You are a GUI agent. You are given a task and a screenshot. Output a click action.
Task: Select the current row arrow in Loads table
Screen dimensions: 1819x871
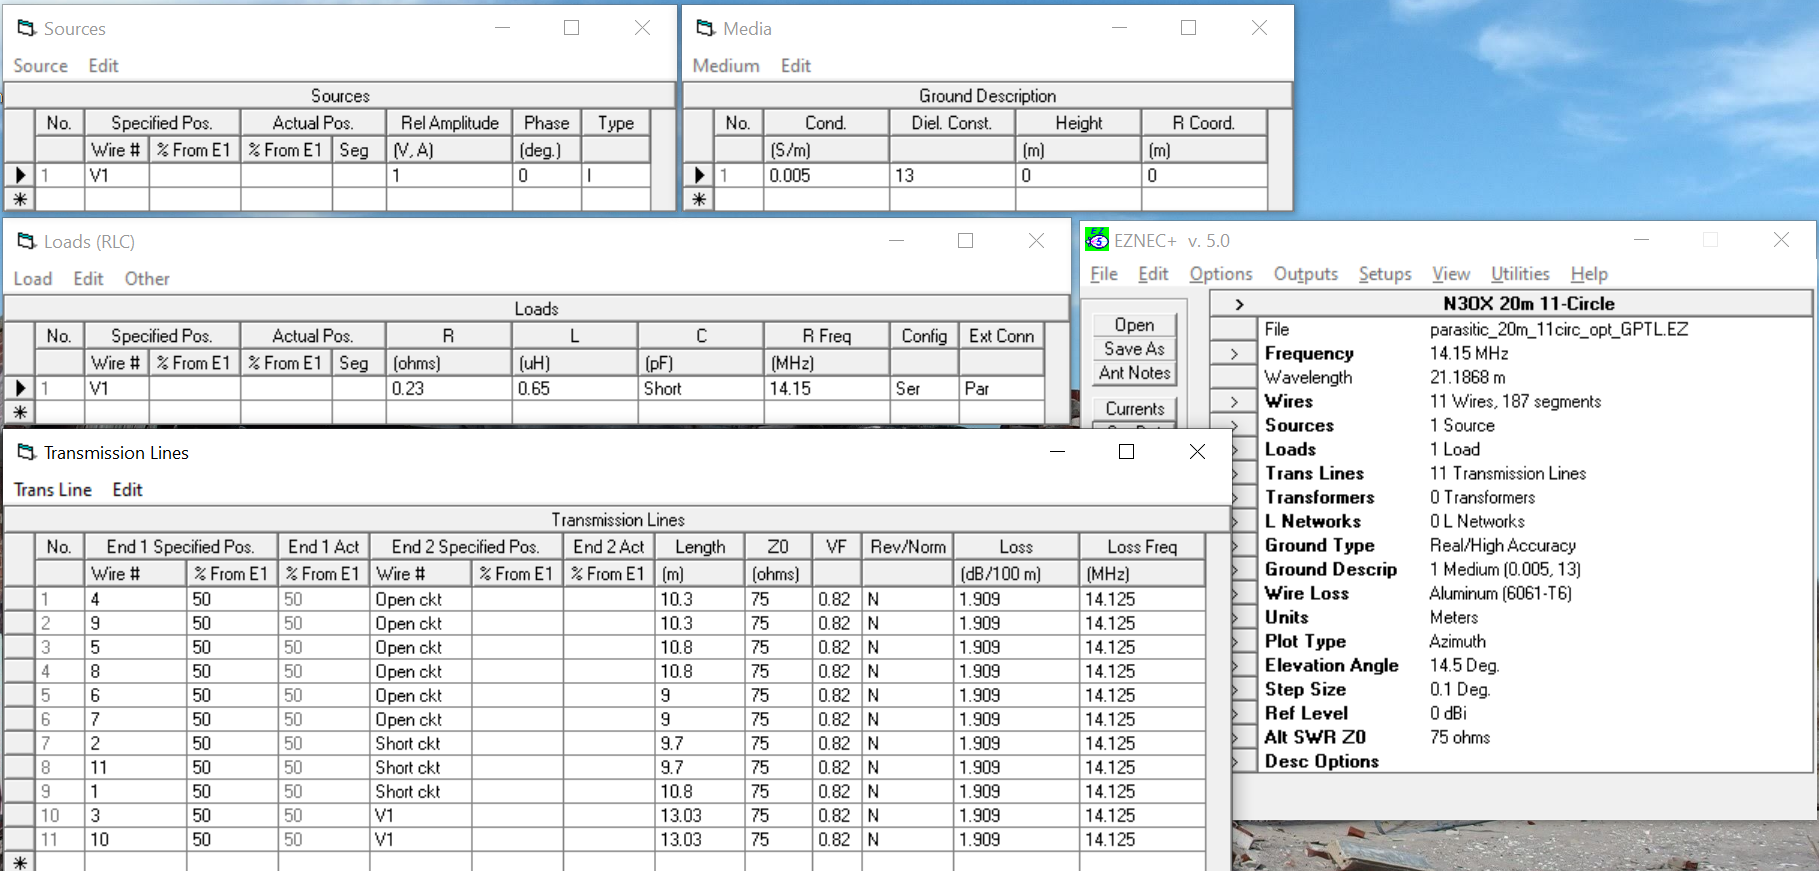pyautogui.click(x=20, y=388)
